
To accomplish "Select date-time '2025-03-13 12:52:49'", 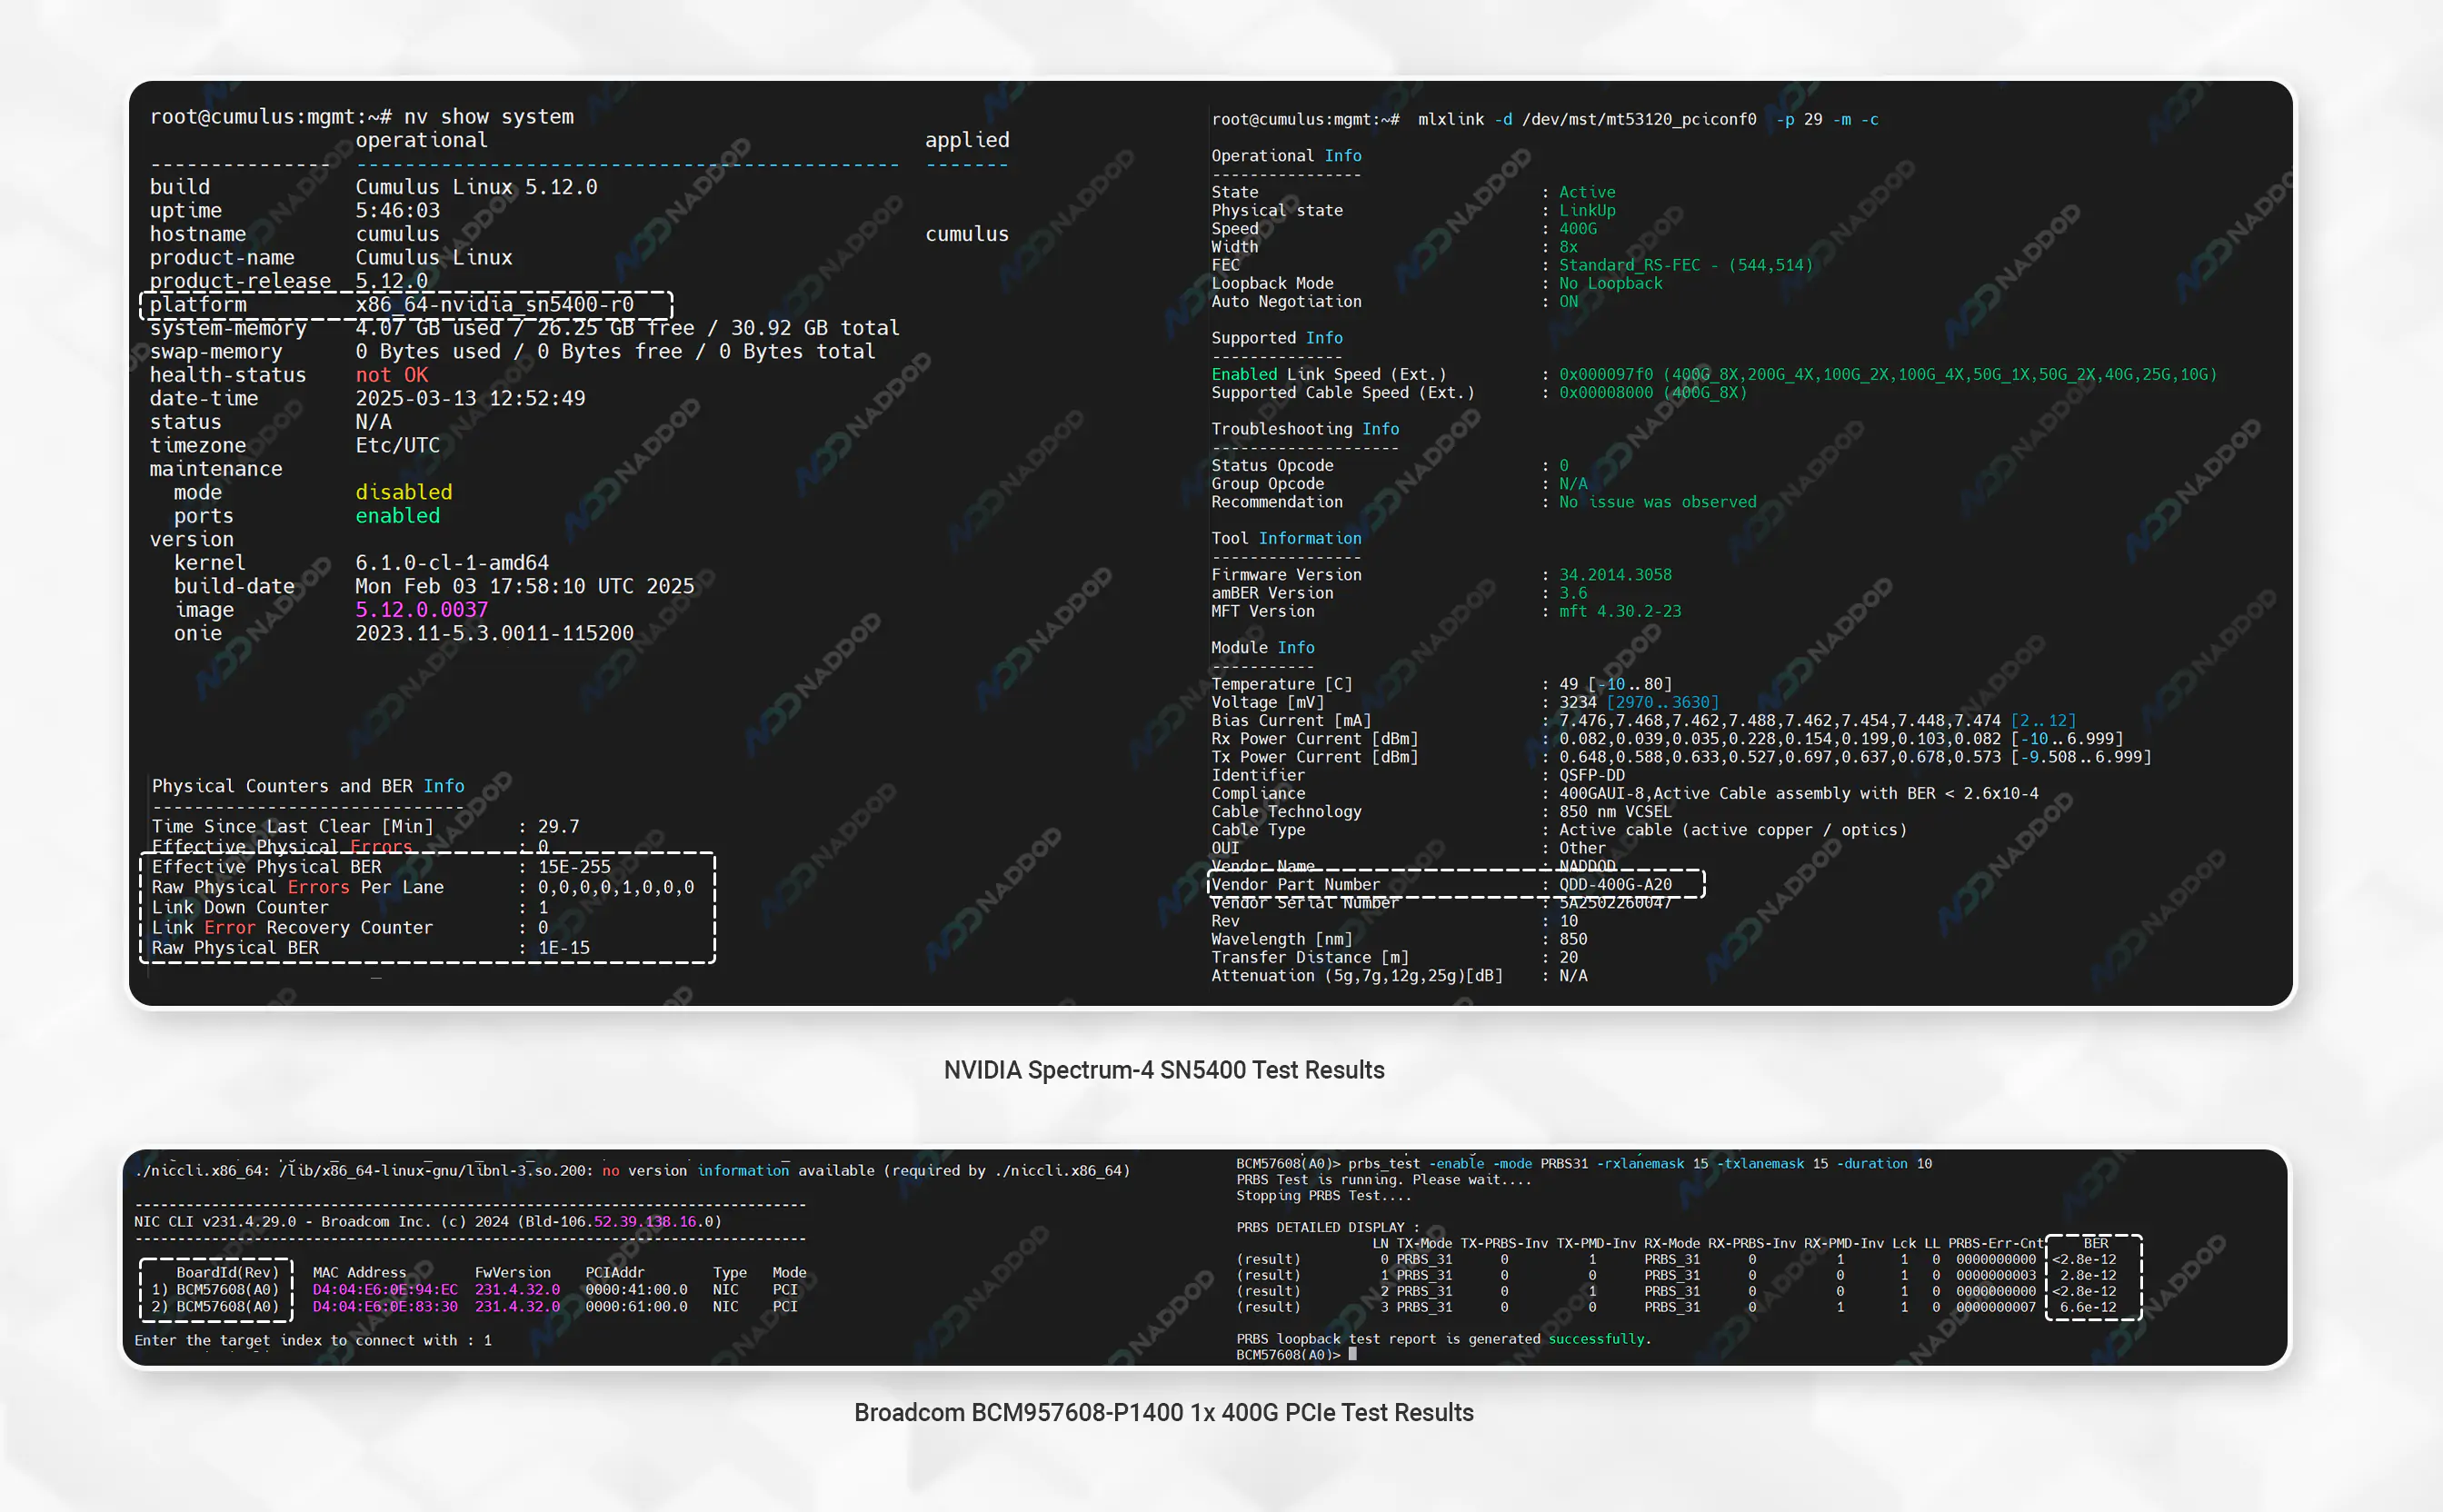I will click(x=470, y=398).
